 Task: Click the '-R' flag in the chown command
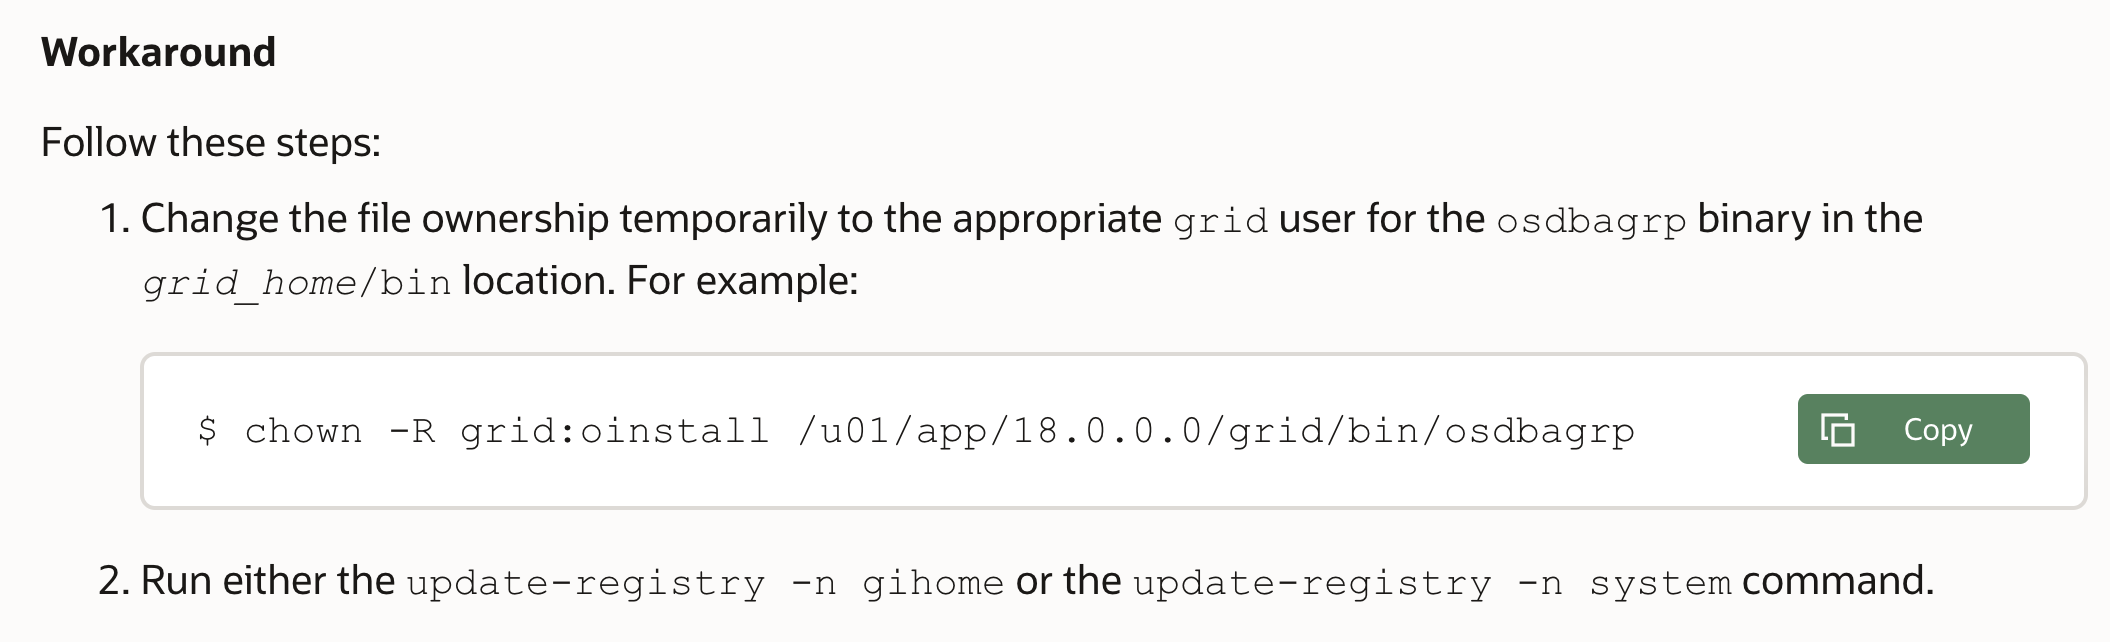[412, 431]
